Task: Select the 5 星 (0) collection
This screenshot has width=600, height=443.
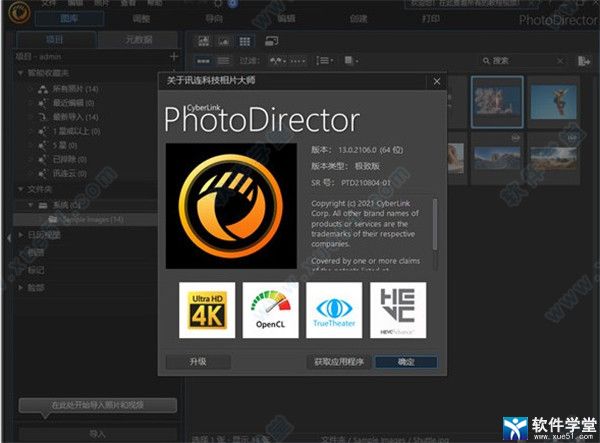Action: pos(65,145)
